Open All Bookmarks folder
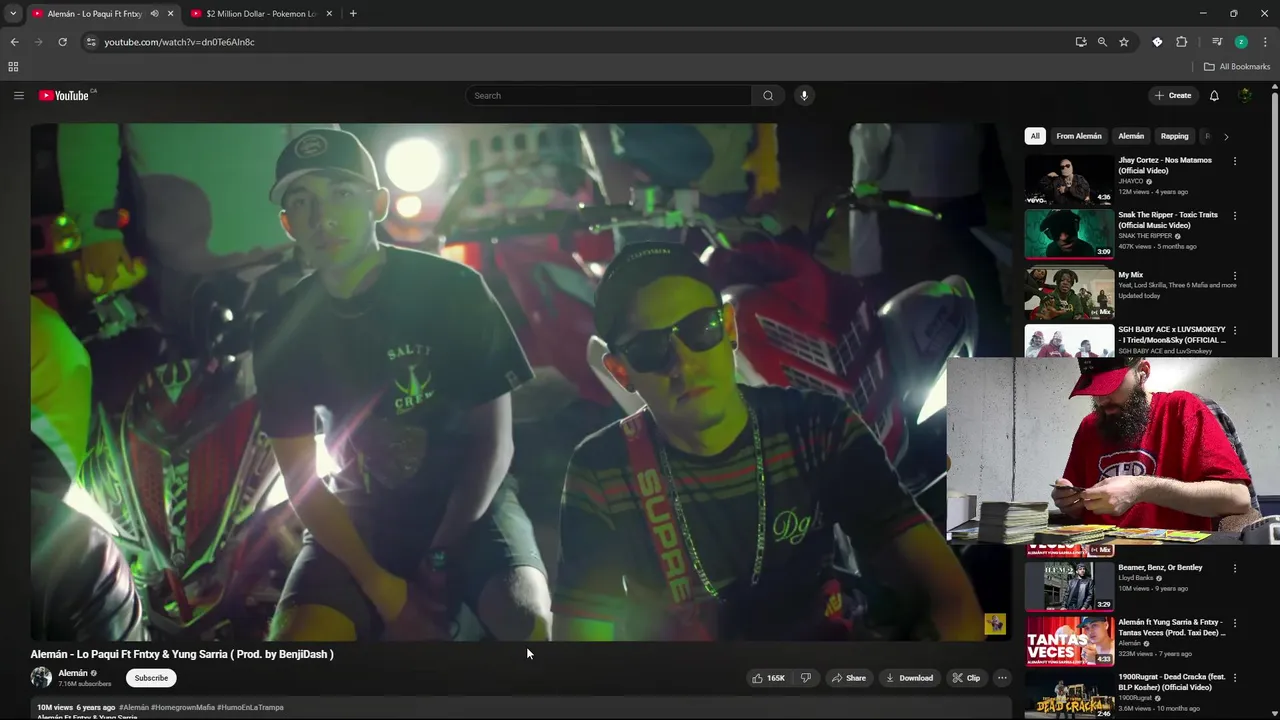The image size is (1280, 720). click(1237, 67)
